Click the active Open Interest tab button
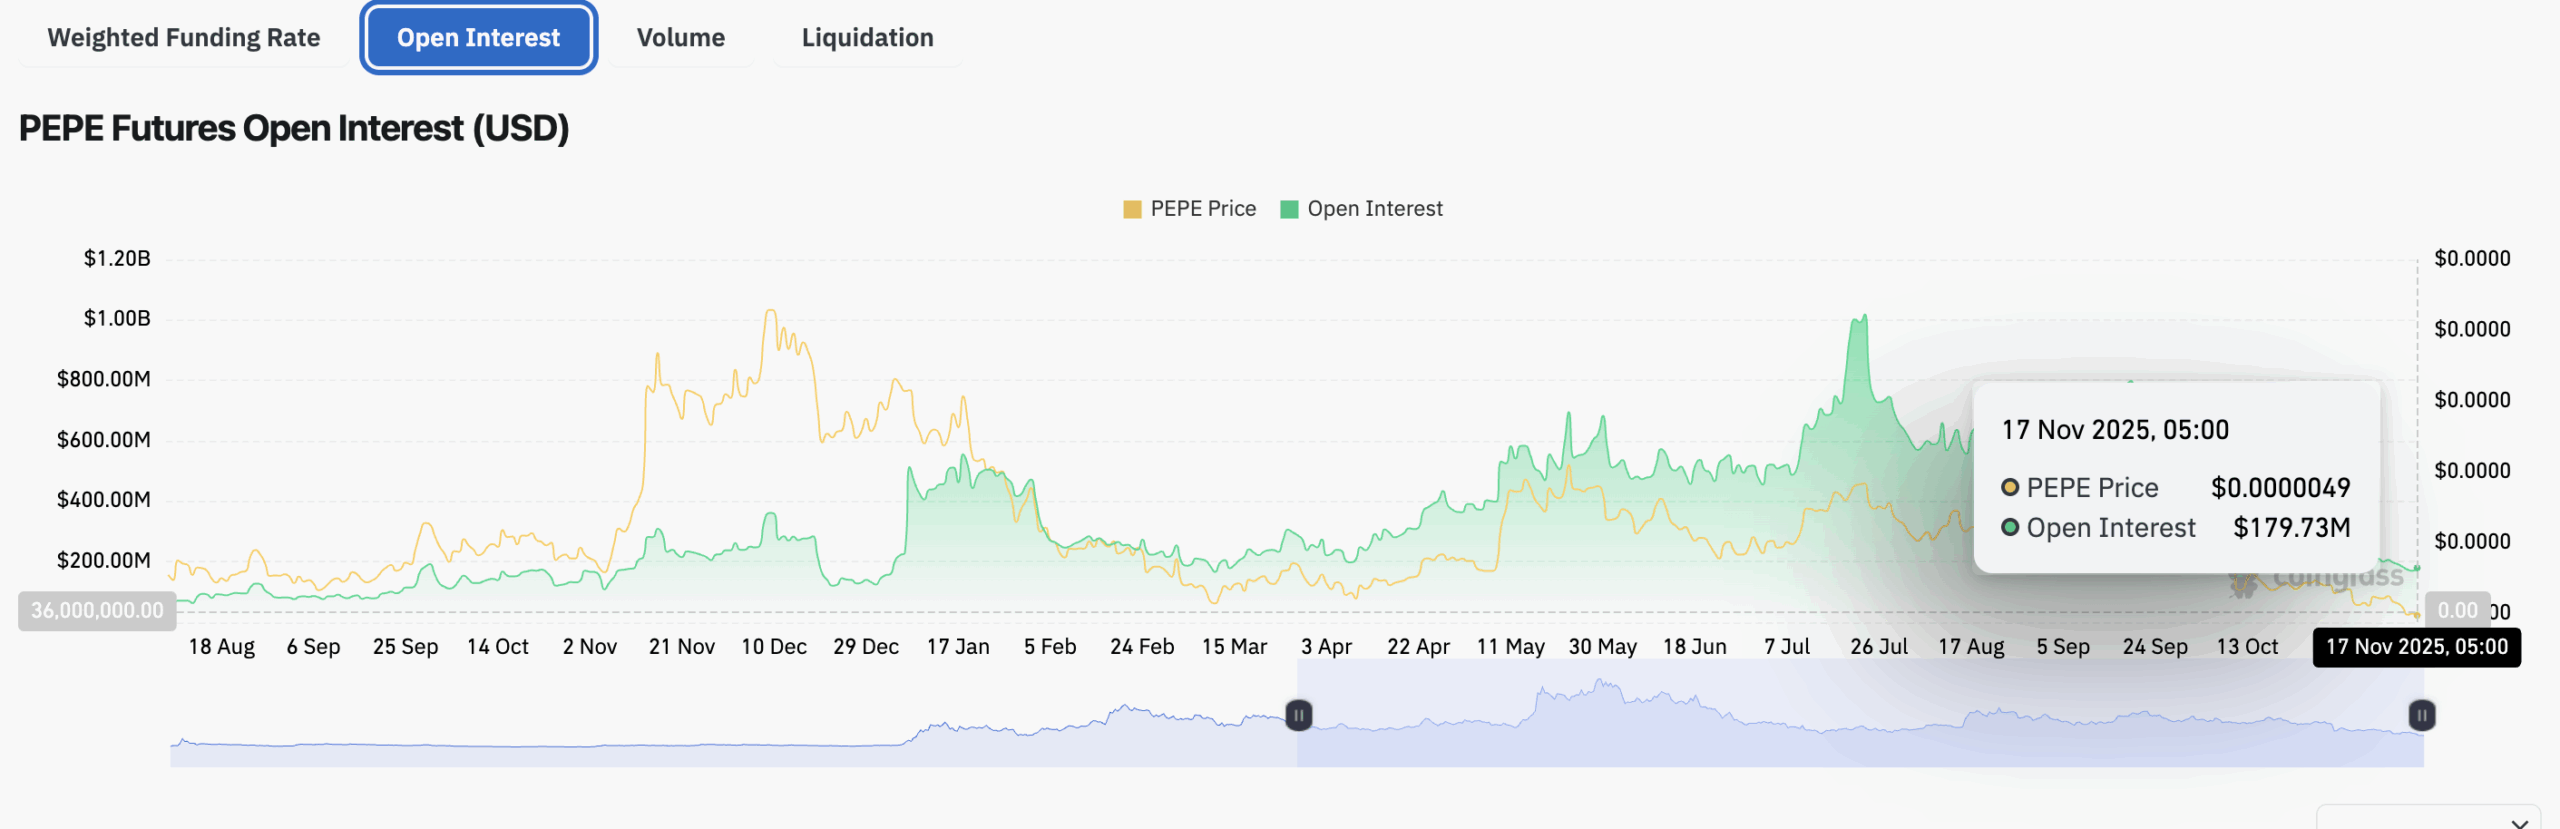The width and height of the screenshot is (2560, 829). pyautogui.click(x=478, y=38)
